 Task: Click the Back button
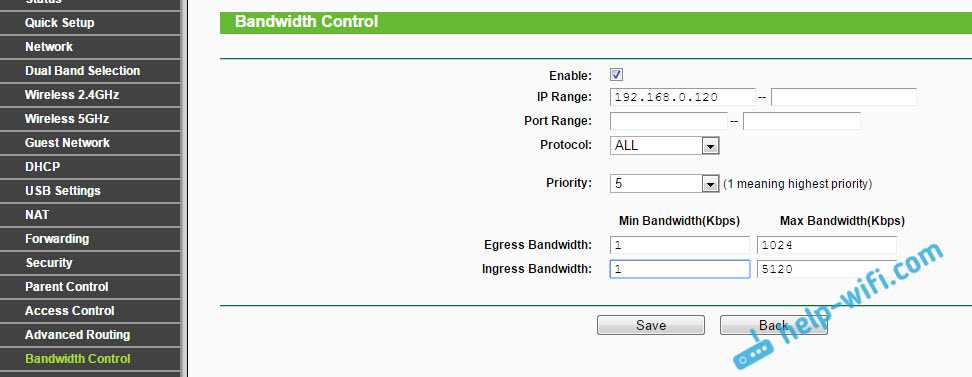[x=774, y=325]
